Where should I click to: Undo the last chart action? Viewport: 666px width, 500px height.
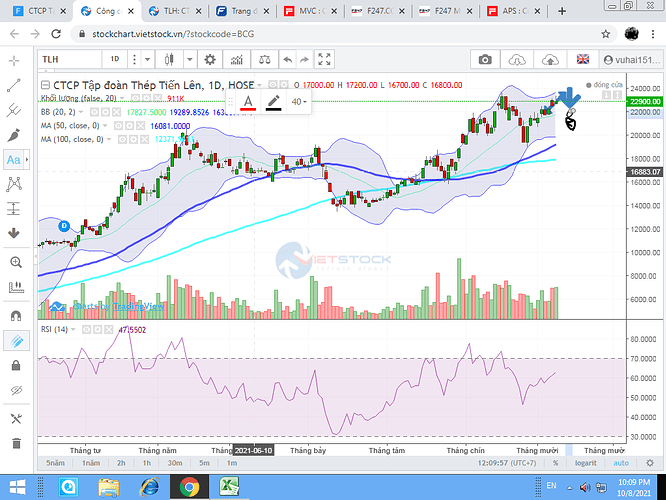click(x=288, y=59)
